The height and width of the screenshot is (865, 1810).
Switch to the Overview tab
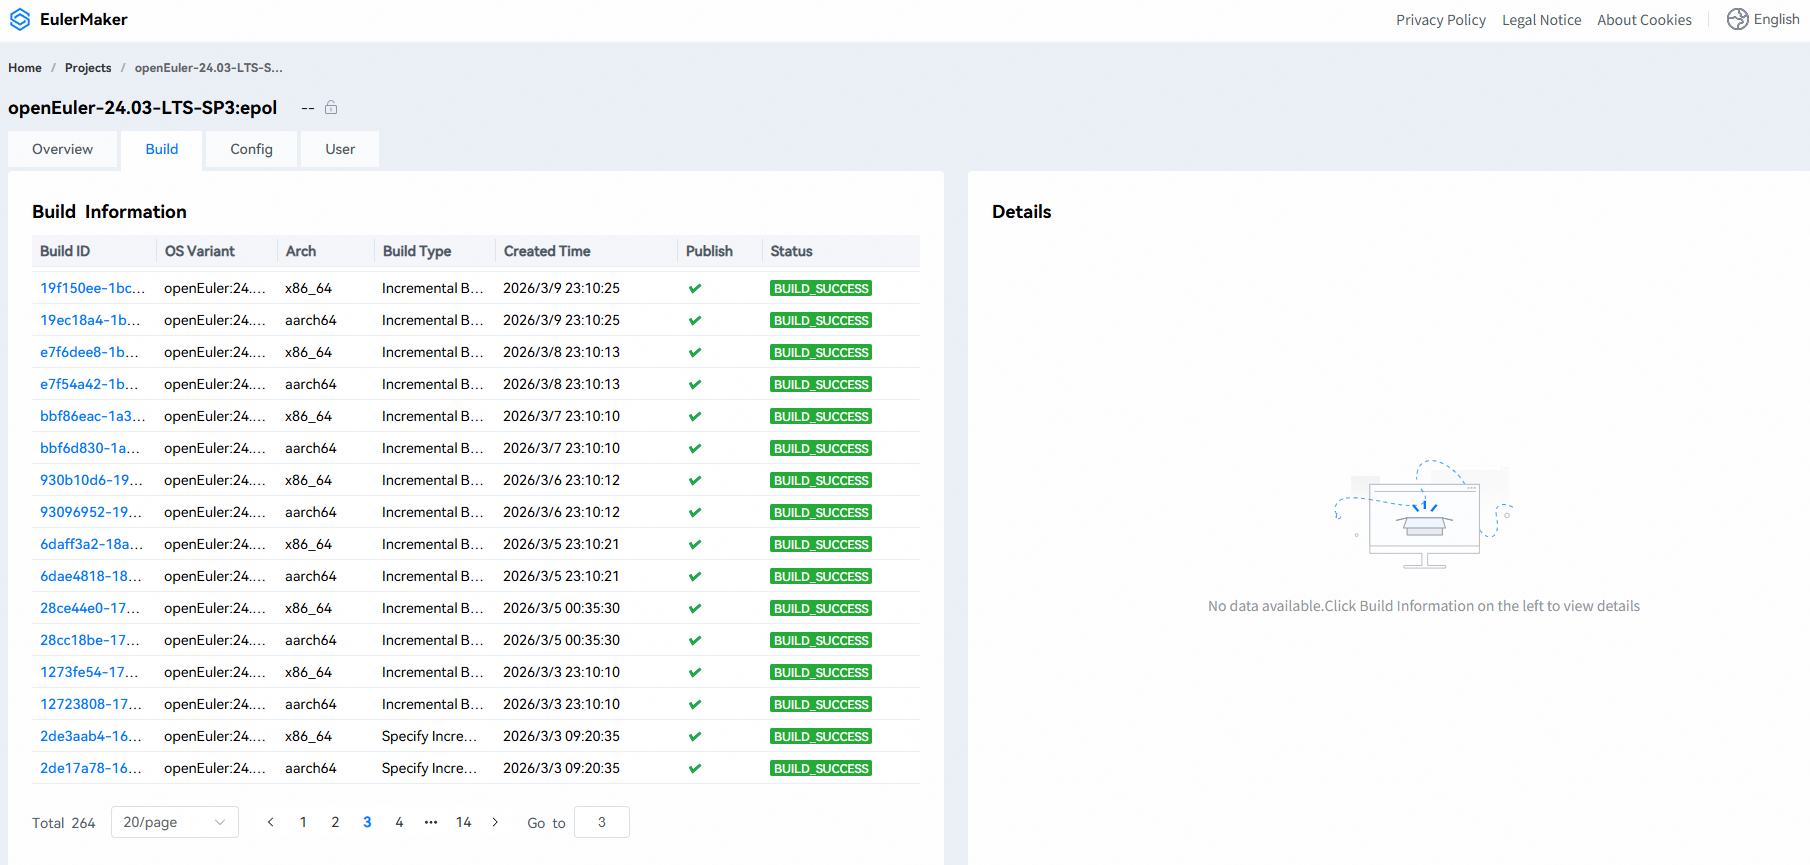point(62,149)
